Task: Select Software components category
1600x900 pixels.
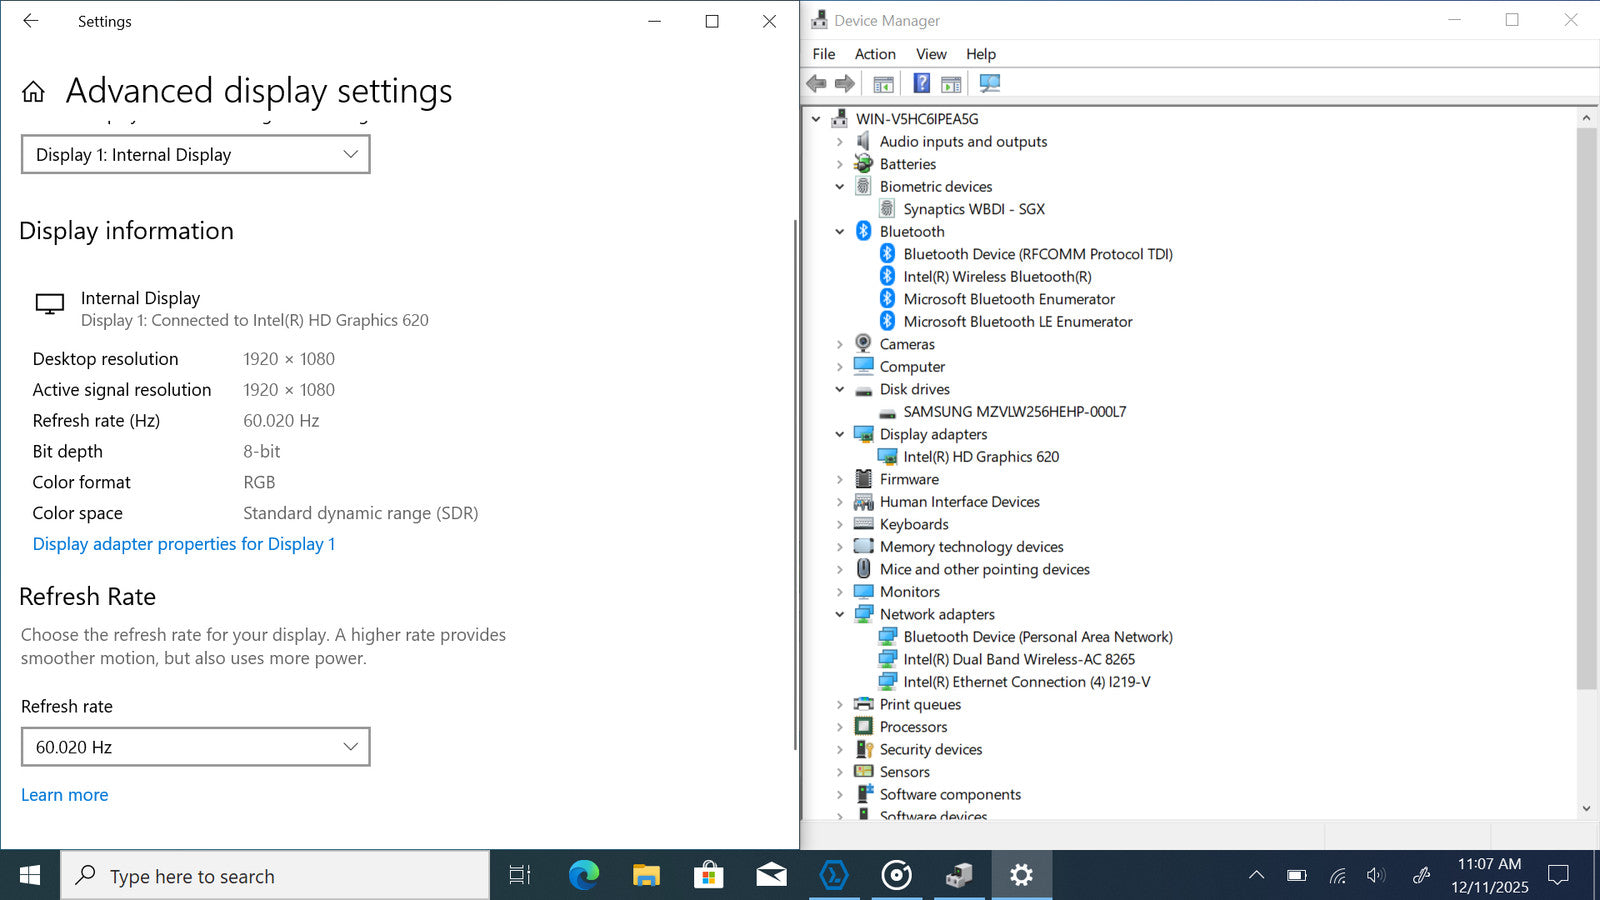Action: coord(950,794)
